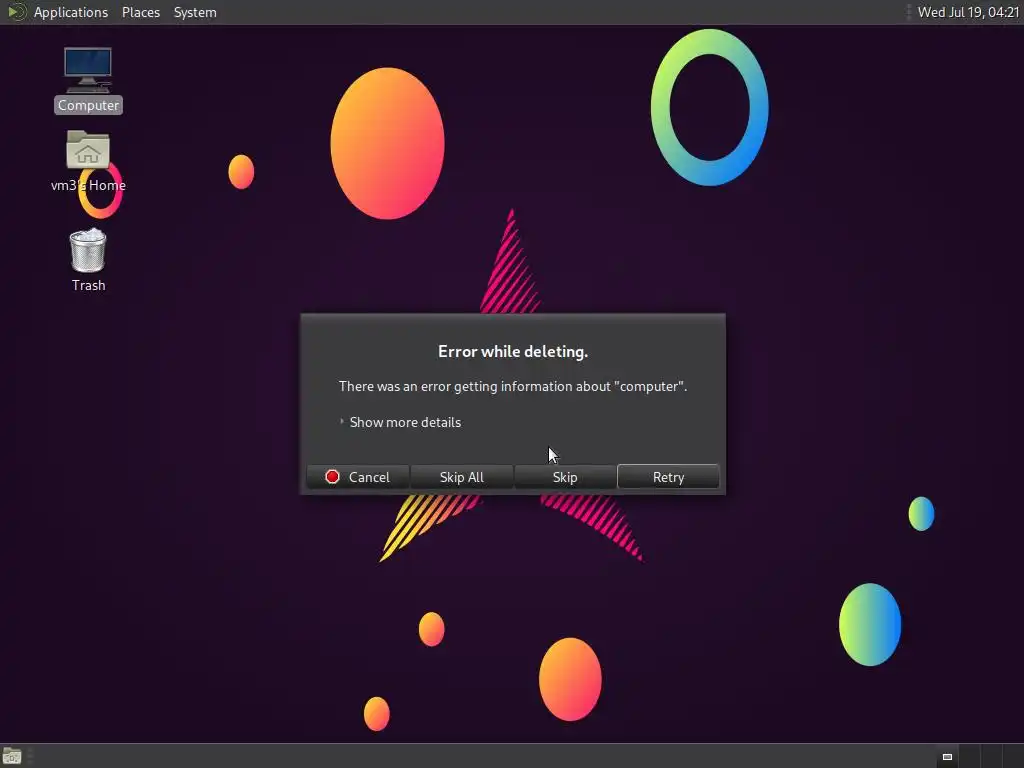The width and height of the screenshot is (1024, 768).
Task: Select the Trash bin desktop icon
Action: [88, 250]
